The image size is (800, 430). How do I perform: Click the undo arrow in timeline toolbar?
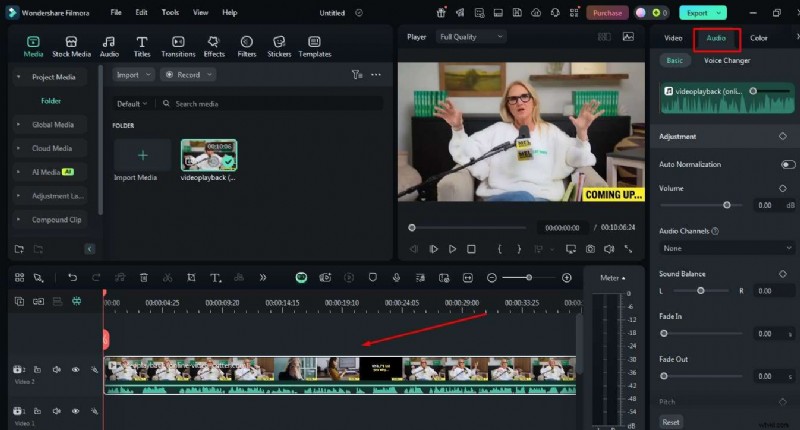[72, 277]
